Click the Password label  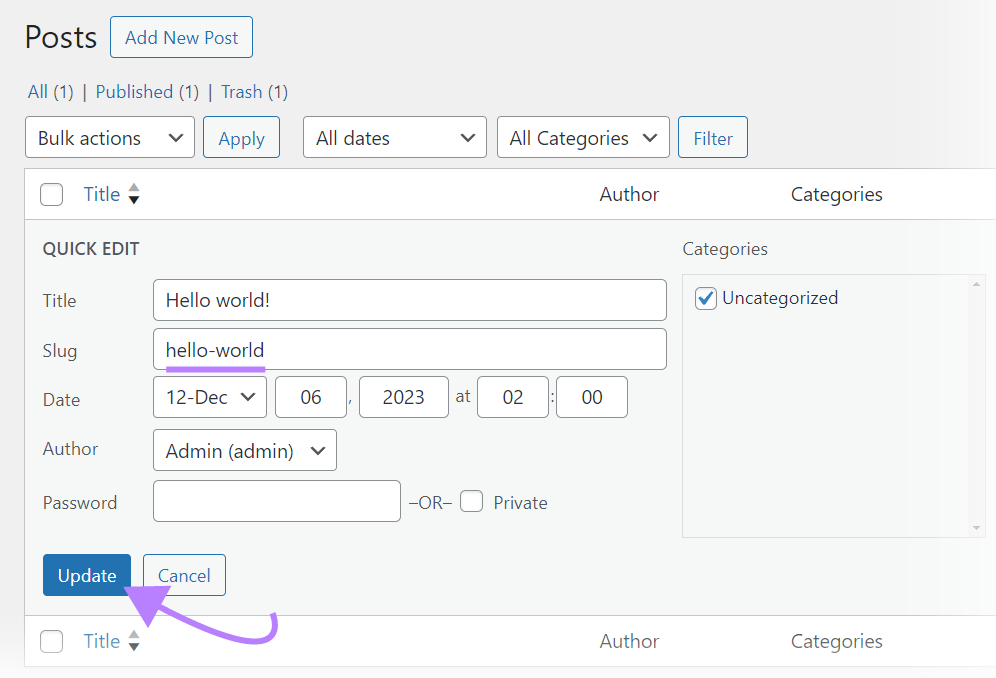tap(80, 503)
